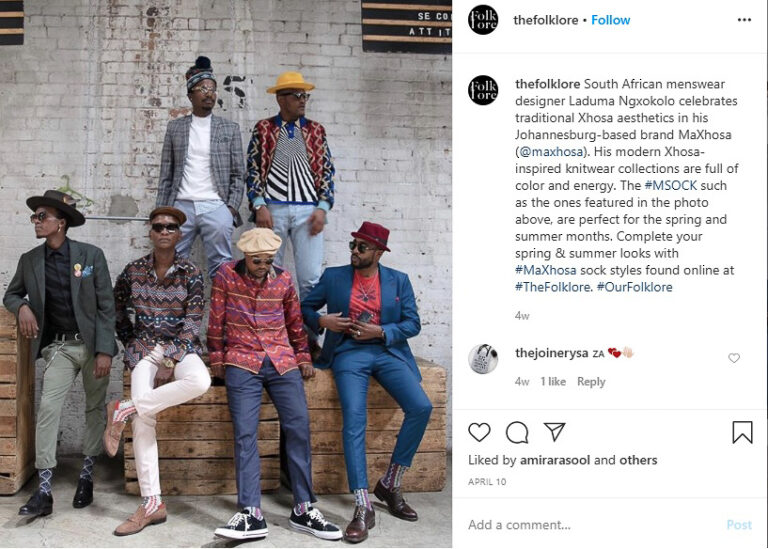Image resolution: width=768 pixels, height=549 pixels.
Task: Open the #OurFolklore hashtag
Action: click(x=634, y=287)
